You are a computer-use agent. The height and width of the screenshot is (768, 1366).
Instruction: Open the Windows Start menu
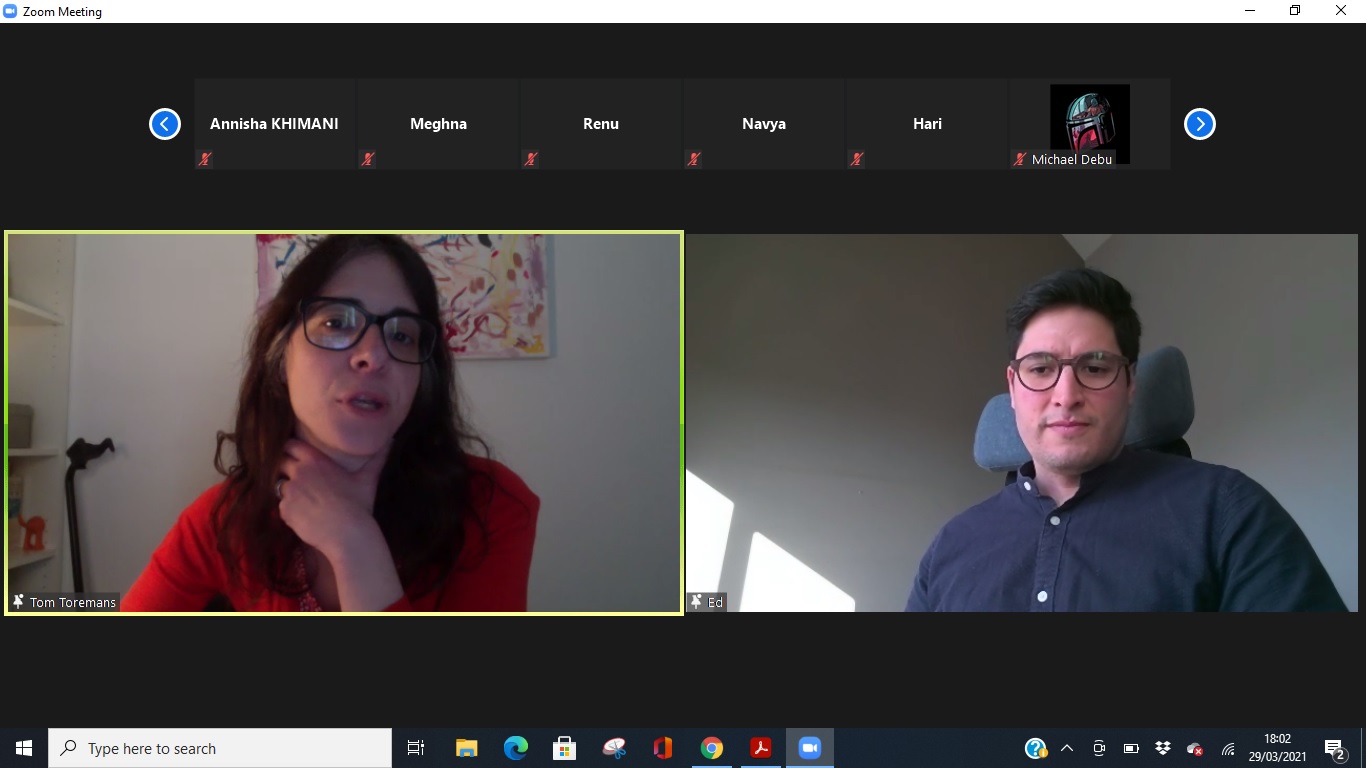click(24, 748)
